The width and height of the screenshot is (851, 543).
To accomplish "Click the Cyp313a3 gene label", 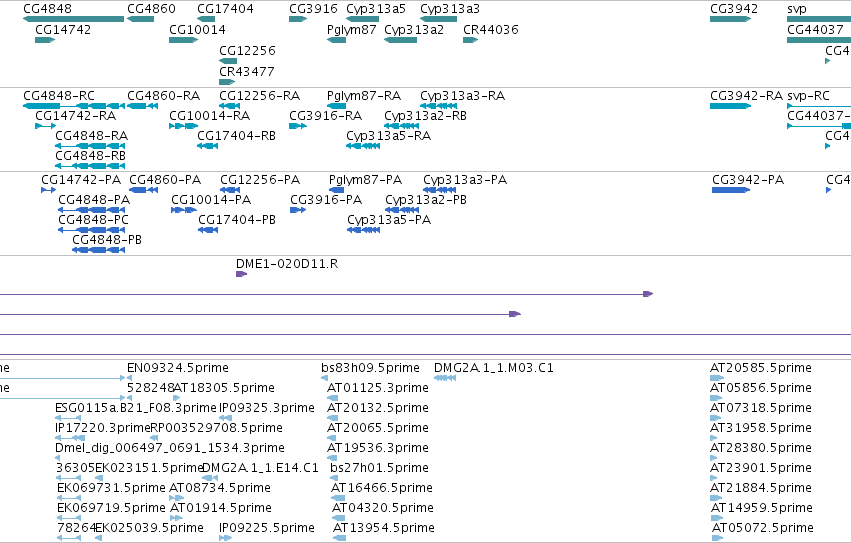I will [x=450, y=9].
